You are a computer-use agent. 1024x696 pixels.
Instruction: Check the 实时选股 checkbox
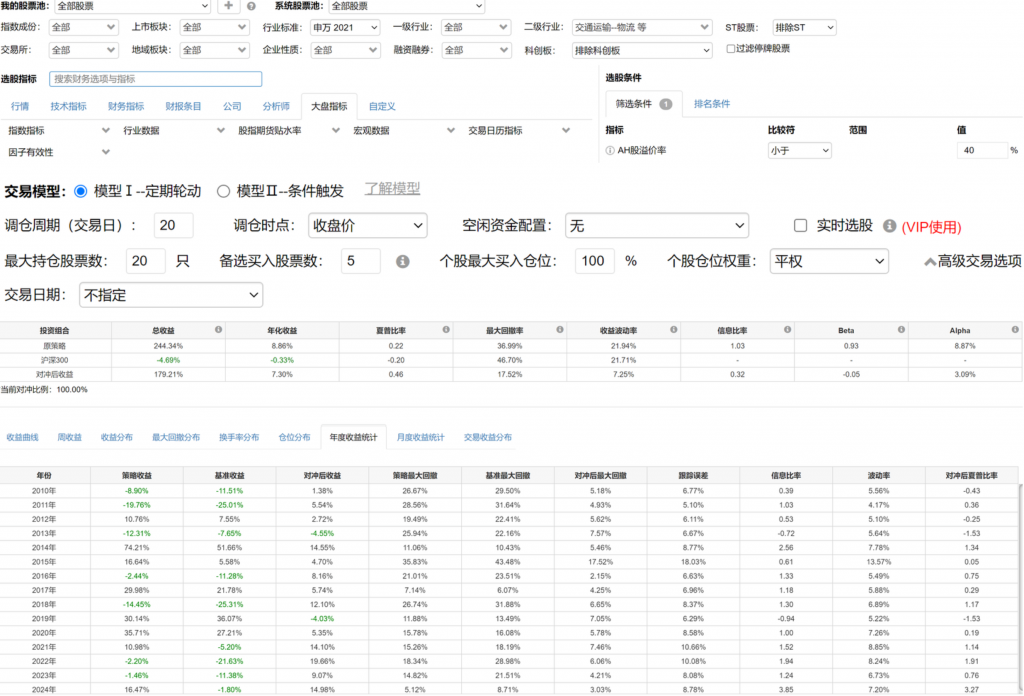point(800,226)
